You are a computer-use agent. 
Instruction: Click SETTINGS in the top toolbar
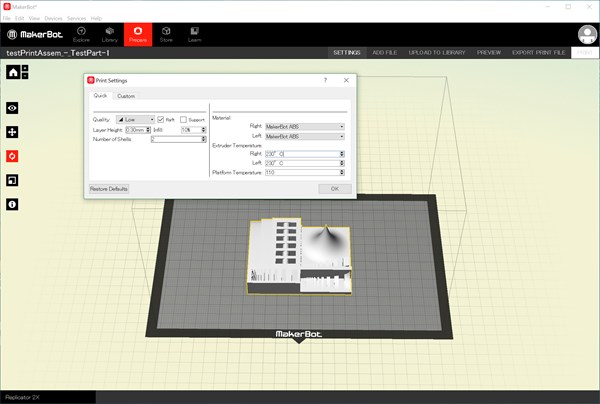(x=347, y=52)
